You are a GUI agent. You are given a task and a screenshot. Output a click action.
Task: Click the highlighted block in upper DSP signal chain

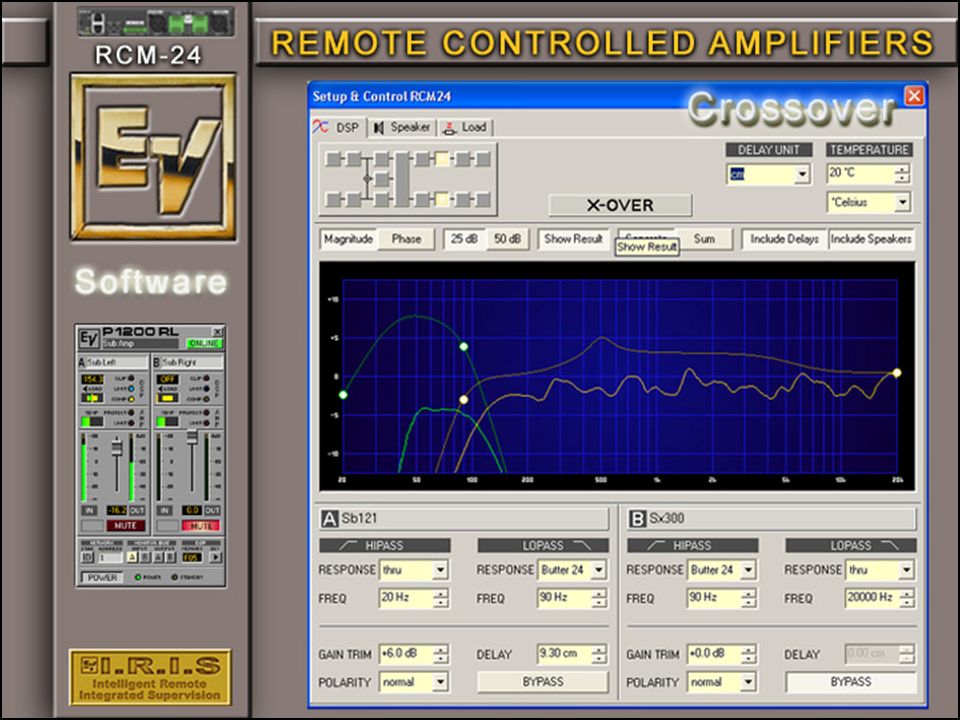point(442,160)
